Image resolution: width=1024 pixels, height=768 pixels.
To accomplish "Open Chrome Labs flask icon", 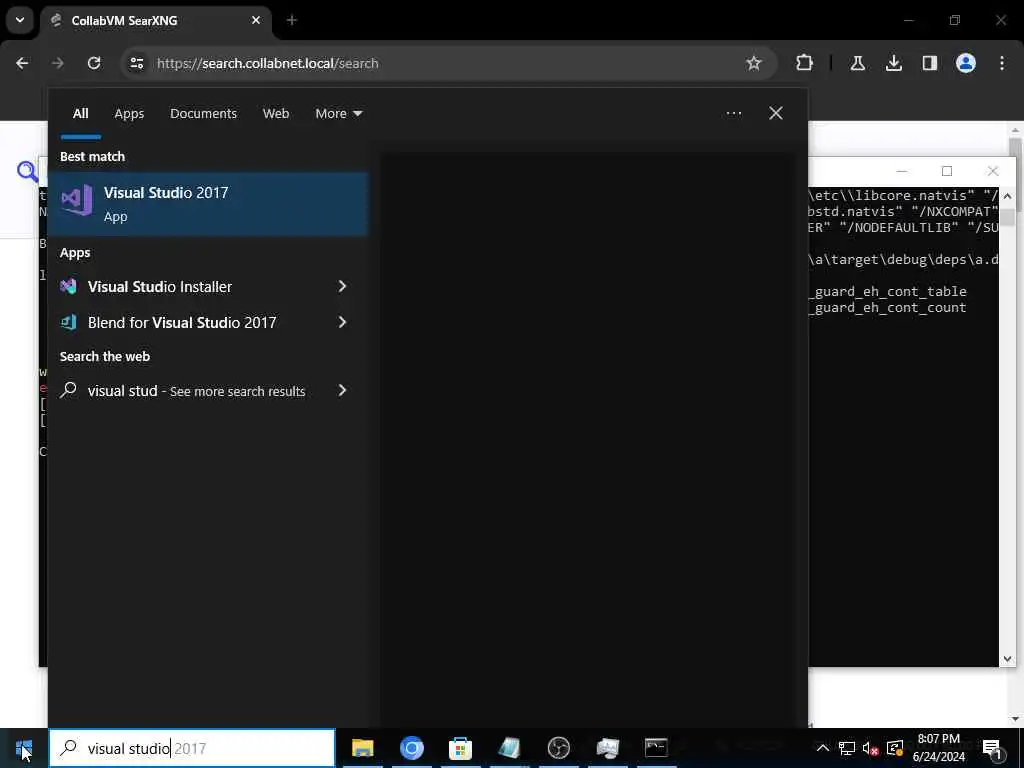I will 857,63.
